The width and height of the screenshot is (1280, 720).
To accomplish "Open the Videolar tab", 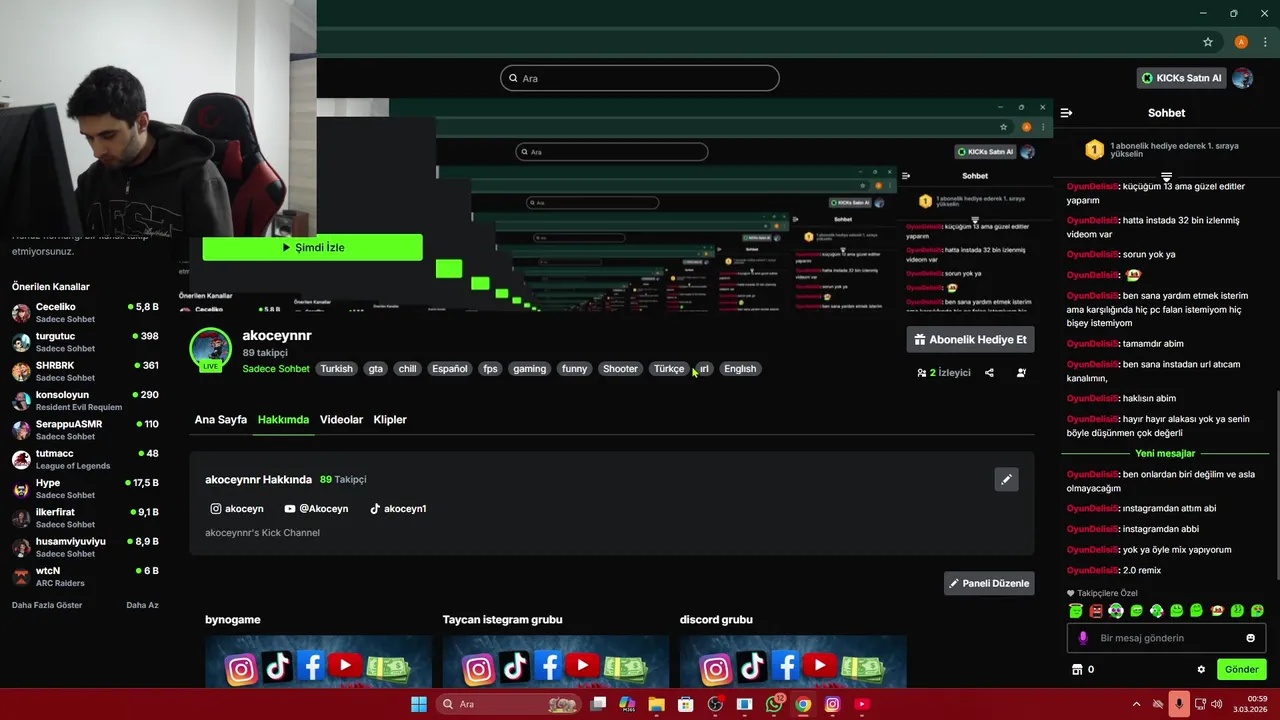I will point(341,420).
